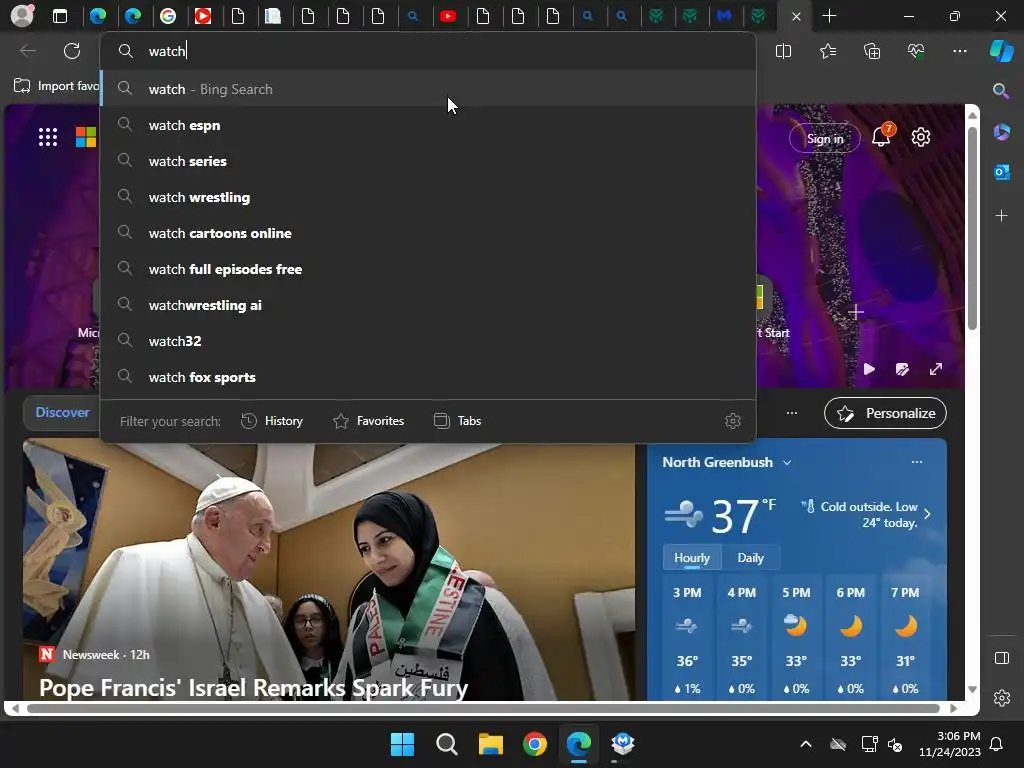Open the Import favorites bookmark item
Screen dimensions: 1024x768
click(57, 86)
